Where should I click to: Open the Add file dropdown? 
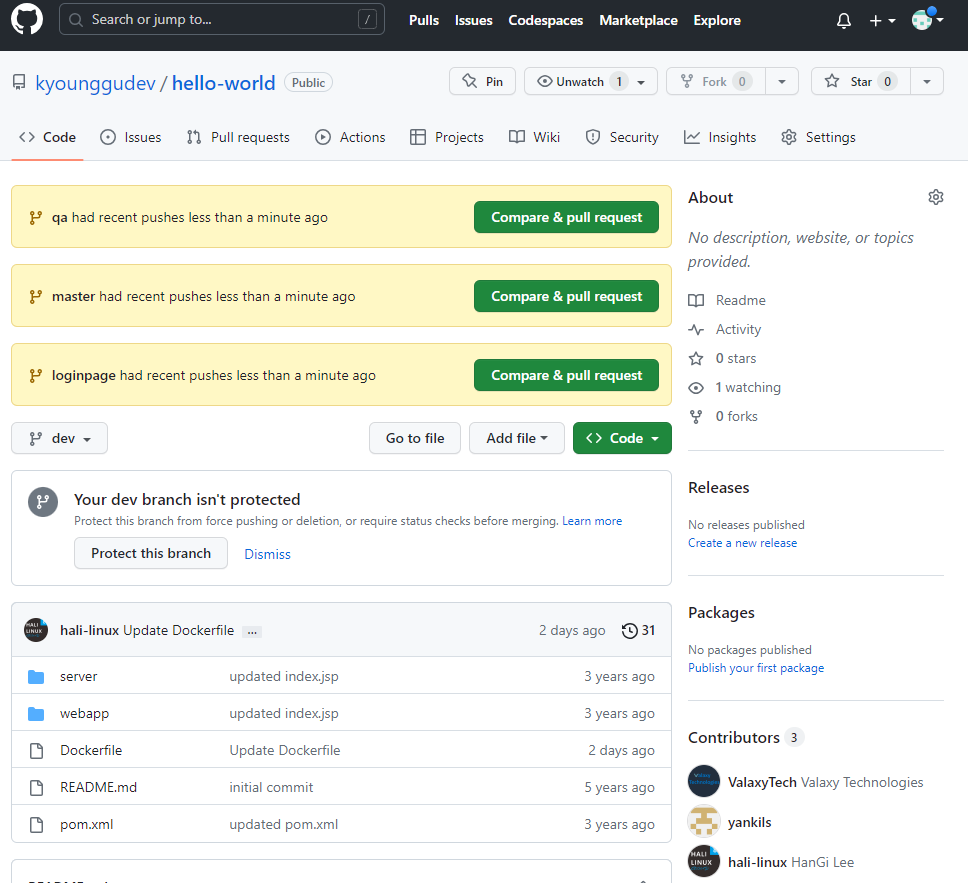pyautogui.click(x=517, y=438)
